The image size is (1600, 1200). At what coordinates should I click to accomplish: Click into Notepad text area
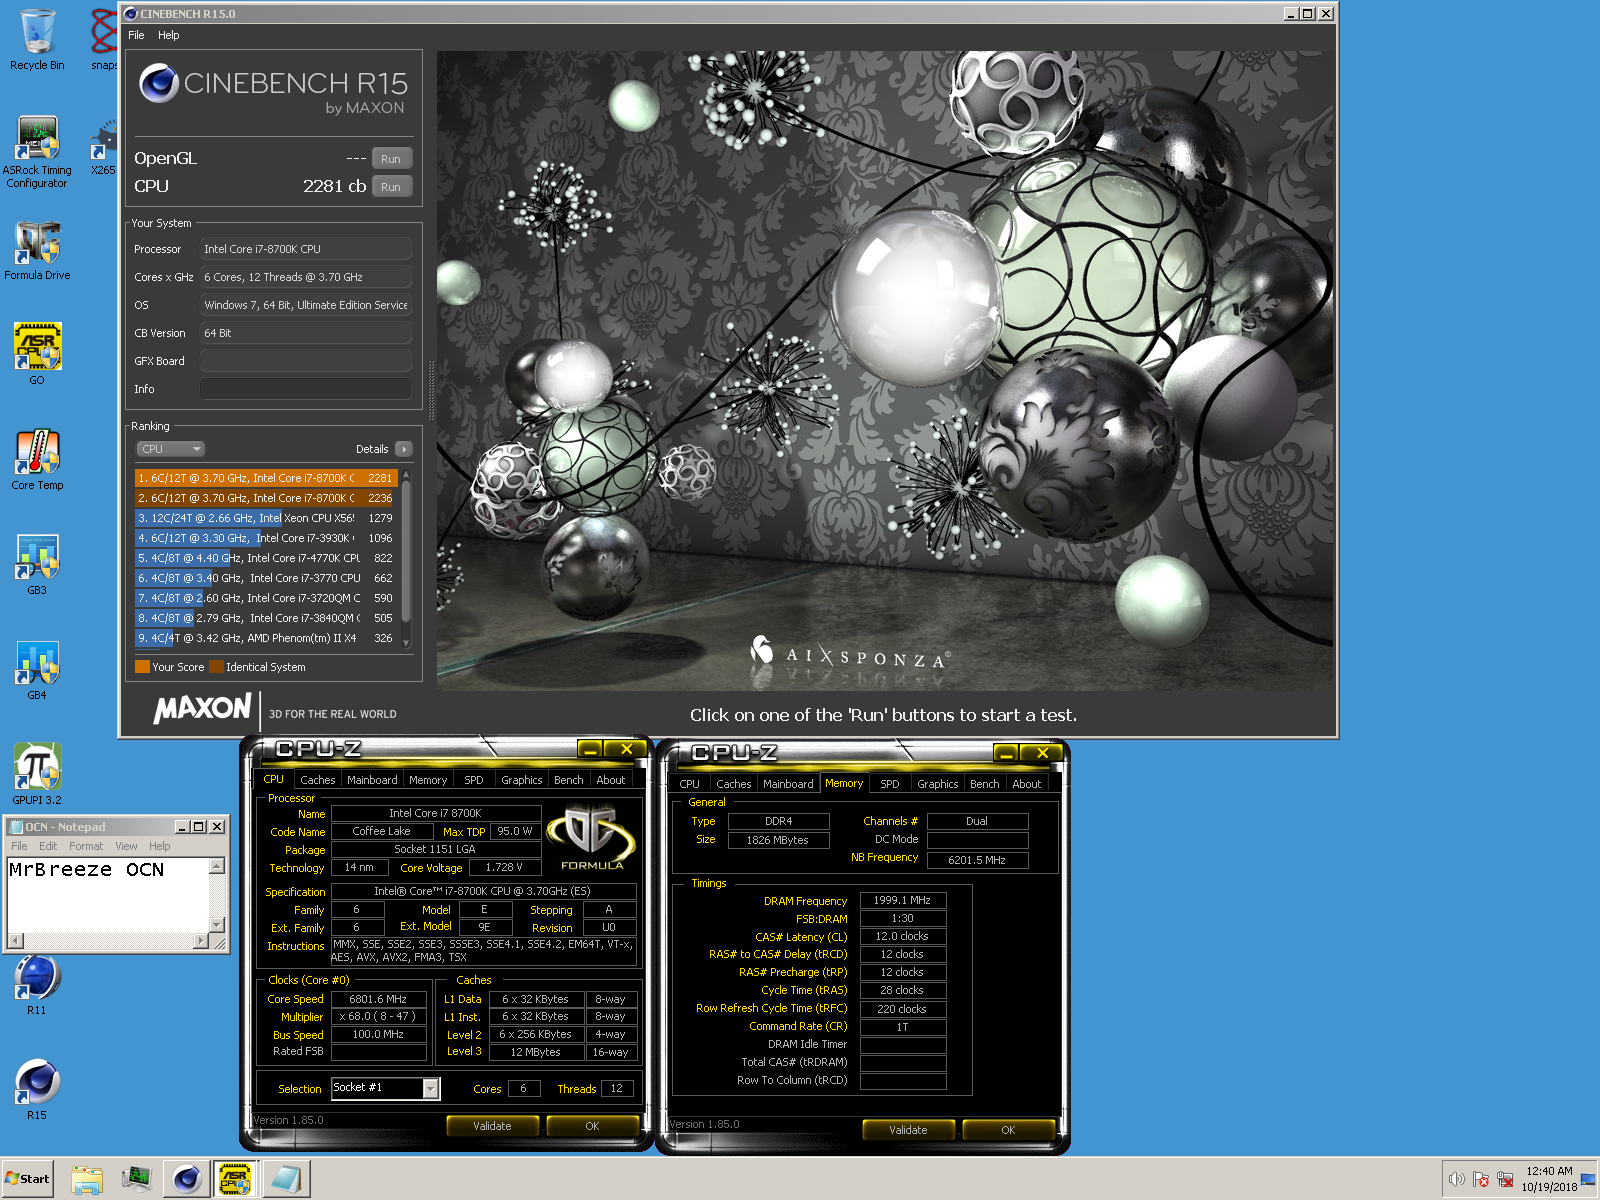[108, 894]
